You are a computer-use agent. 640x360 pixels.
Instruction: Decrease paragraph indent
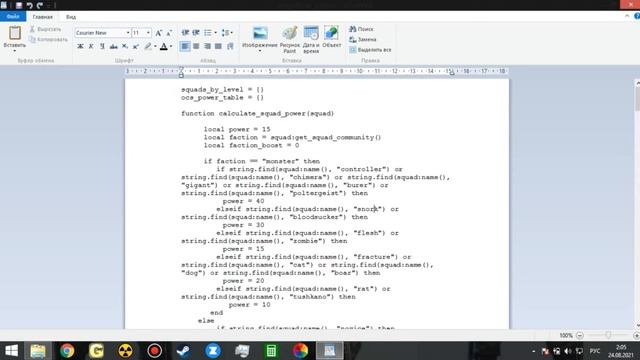coord(185,33)
